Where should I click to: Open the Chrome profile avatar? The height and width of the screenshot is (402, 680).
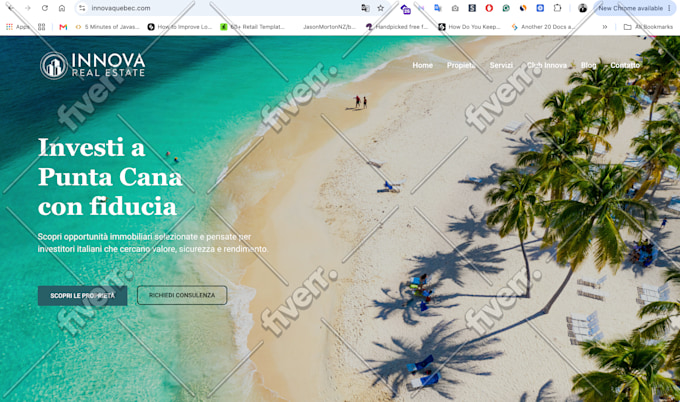pyautogui.click(x=582, y=8)
